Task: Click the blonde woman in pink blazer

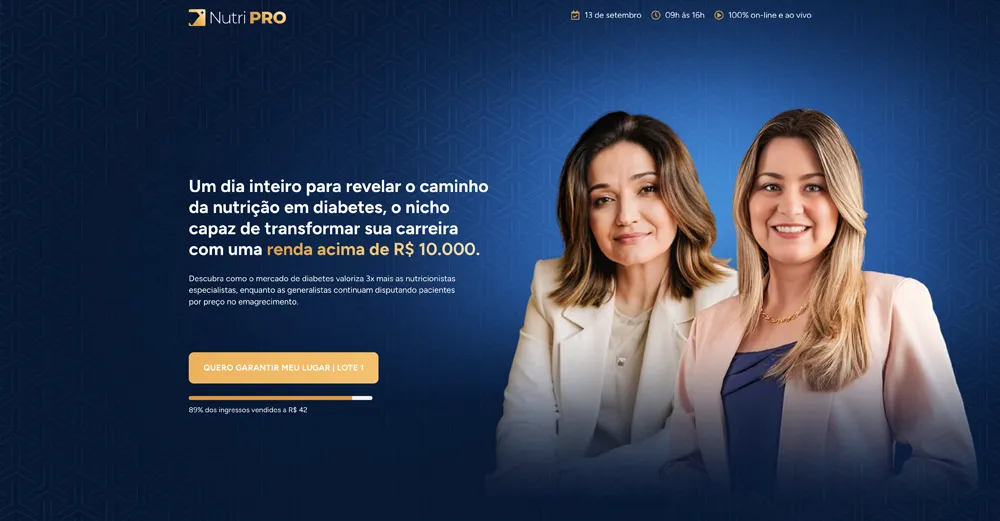Action: (823, 306)
